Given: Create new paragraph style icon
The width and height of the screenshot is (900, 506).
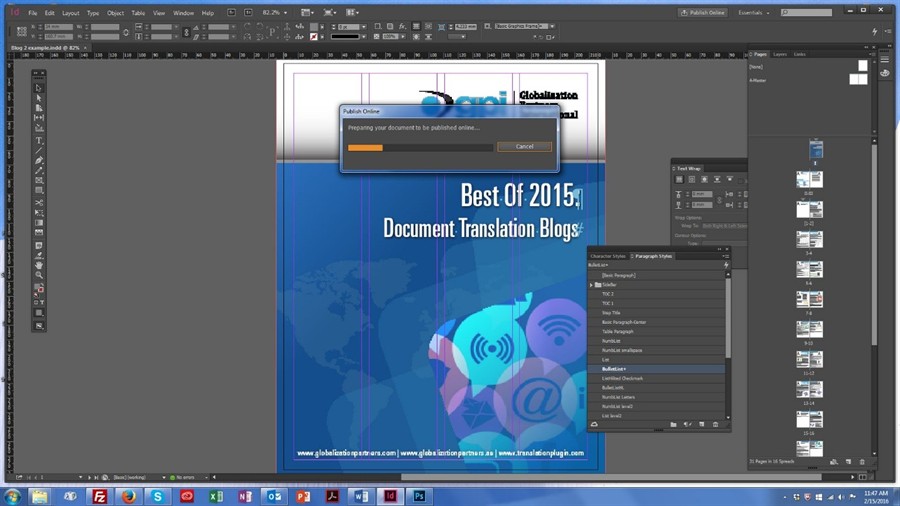Looking at the screenshot, I should coord(701,425).
